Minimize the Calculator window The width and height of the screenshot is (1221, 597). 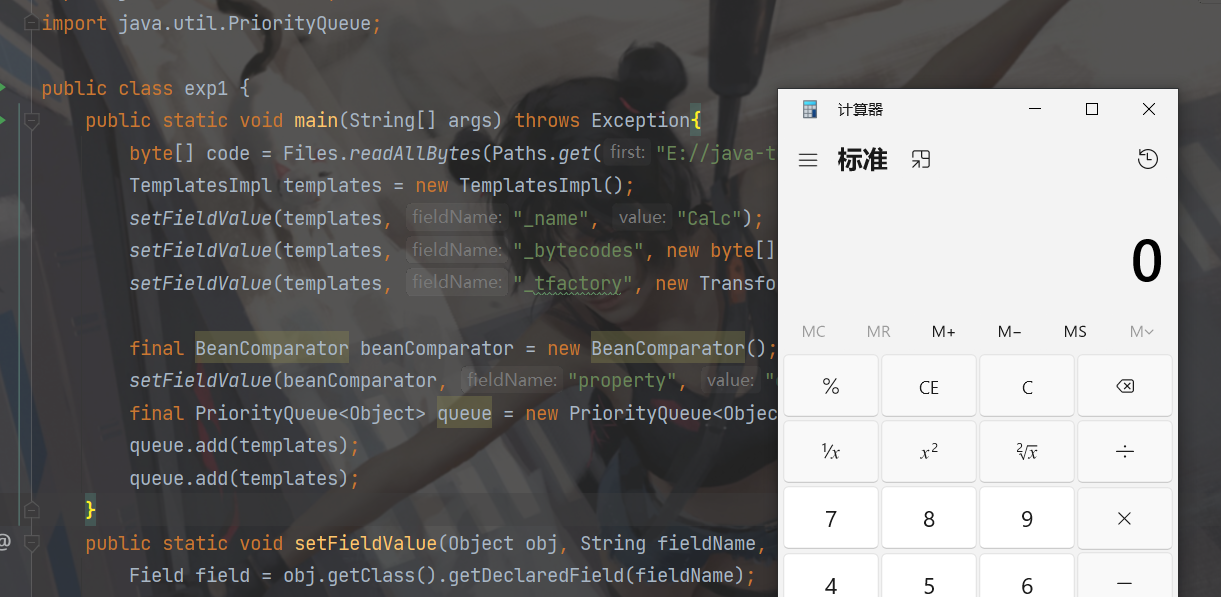[x=1035, y=109]
